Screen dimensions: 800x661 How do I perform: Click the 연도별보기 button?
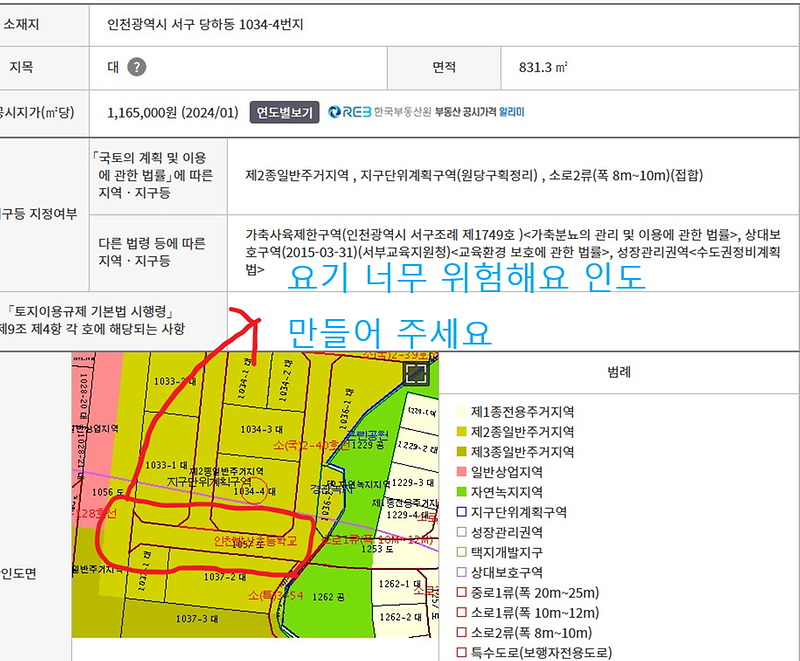286,112
